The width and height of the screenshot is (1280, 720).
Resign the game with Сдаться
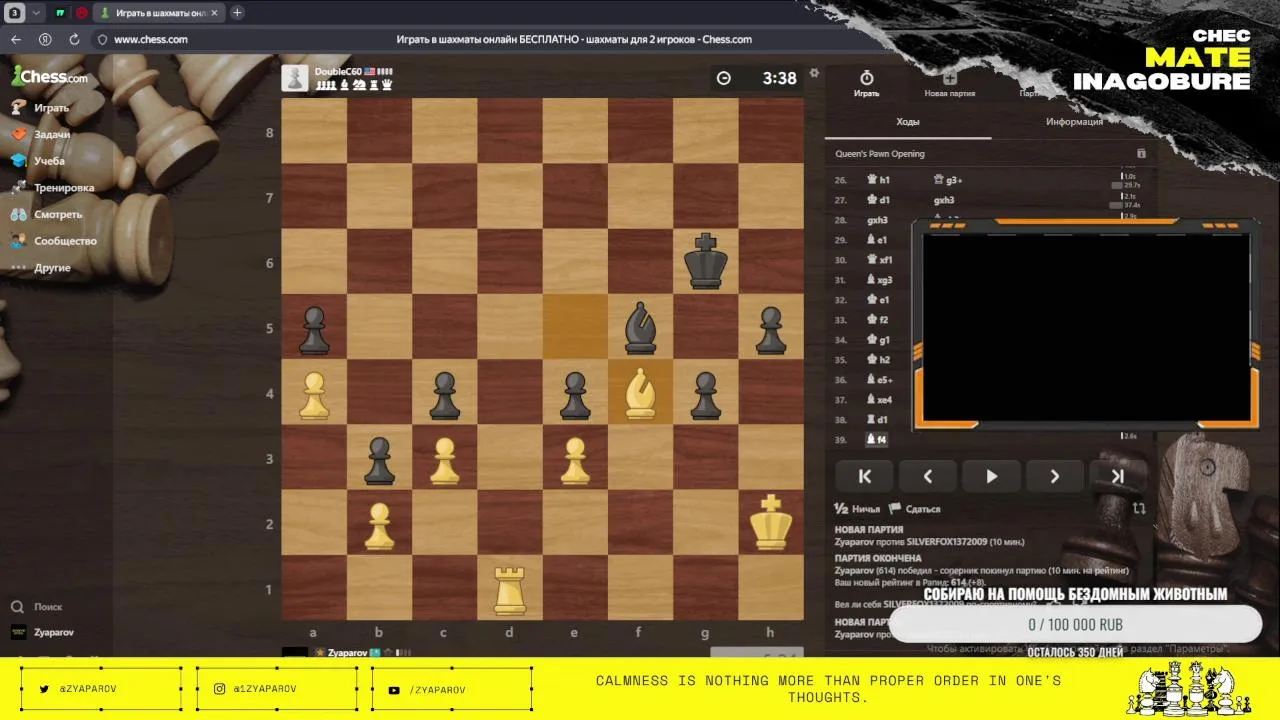(915, 509)
